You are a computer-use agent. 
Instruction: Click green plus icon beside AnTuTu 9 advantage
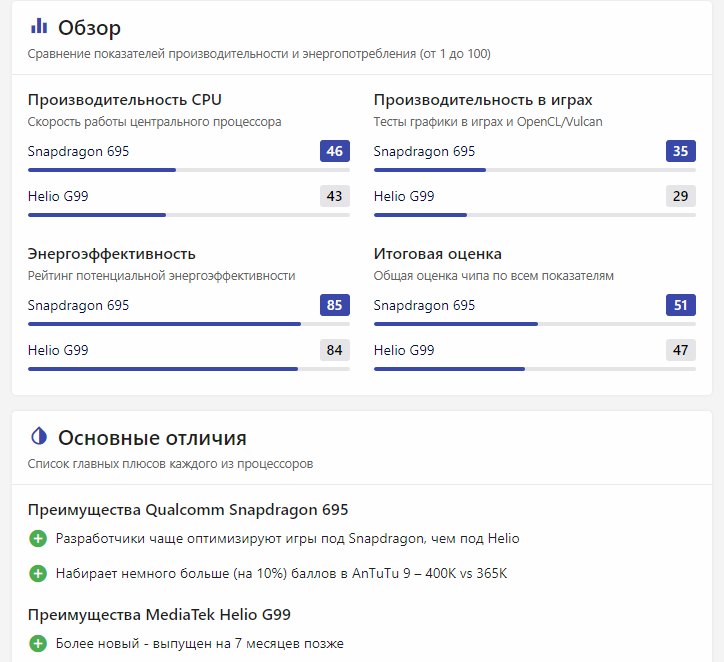click(38, 573)
